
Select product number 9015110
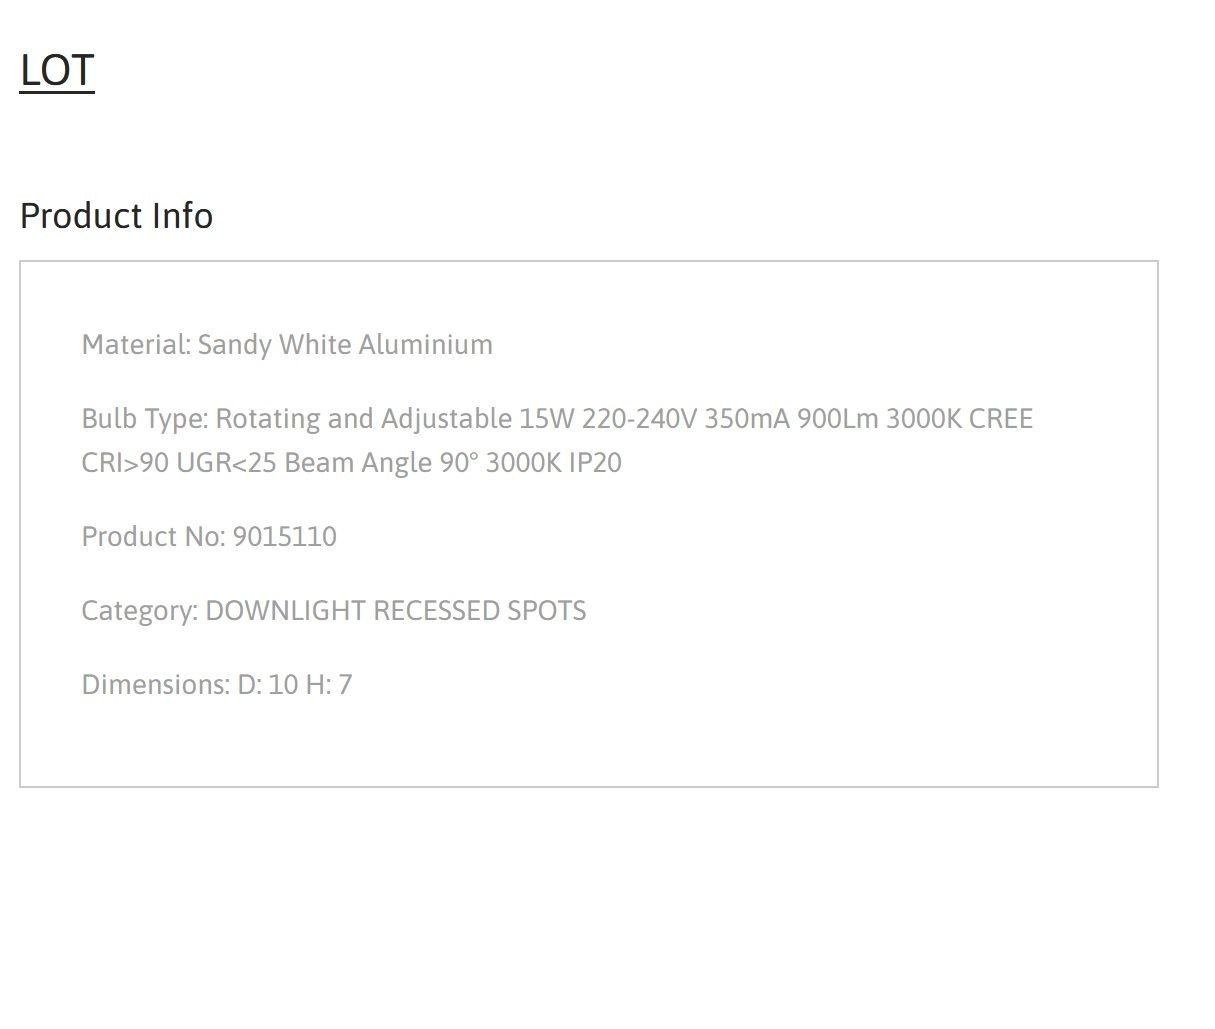pyautogui.click(x=285, y=536)
